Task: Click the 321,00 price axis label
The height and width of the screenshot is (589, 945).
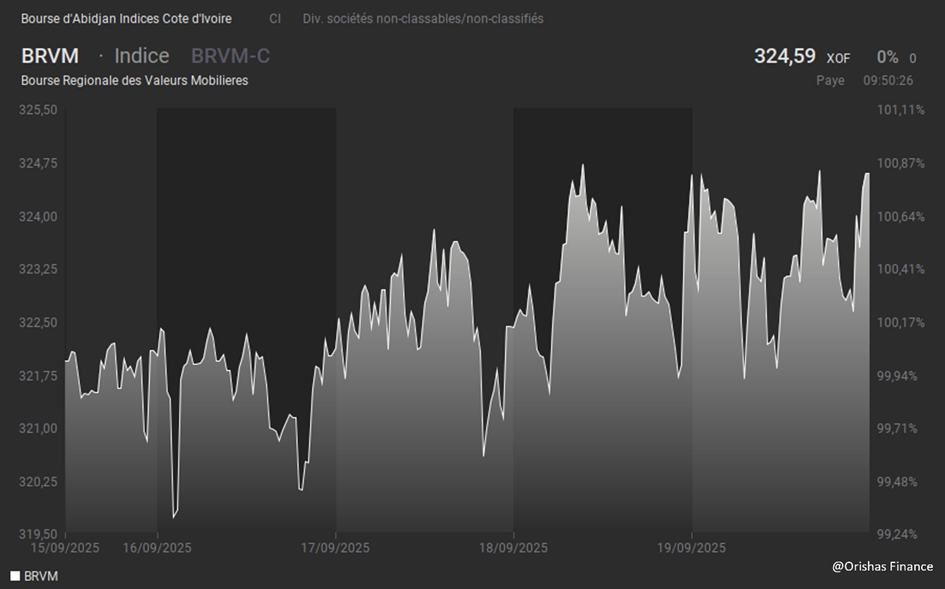Action: (38, 429)
